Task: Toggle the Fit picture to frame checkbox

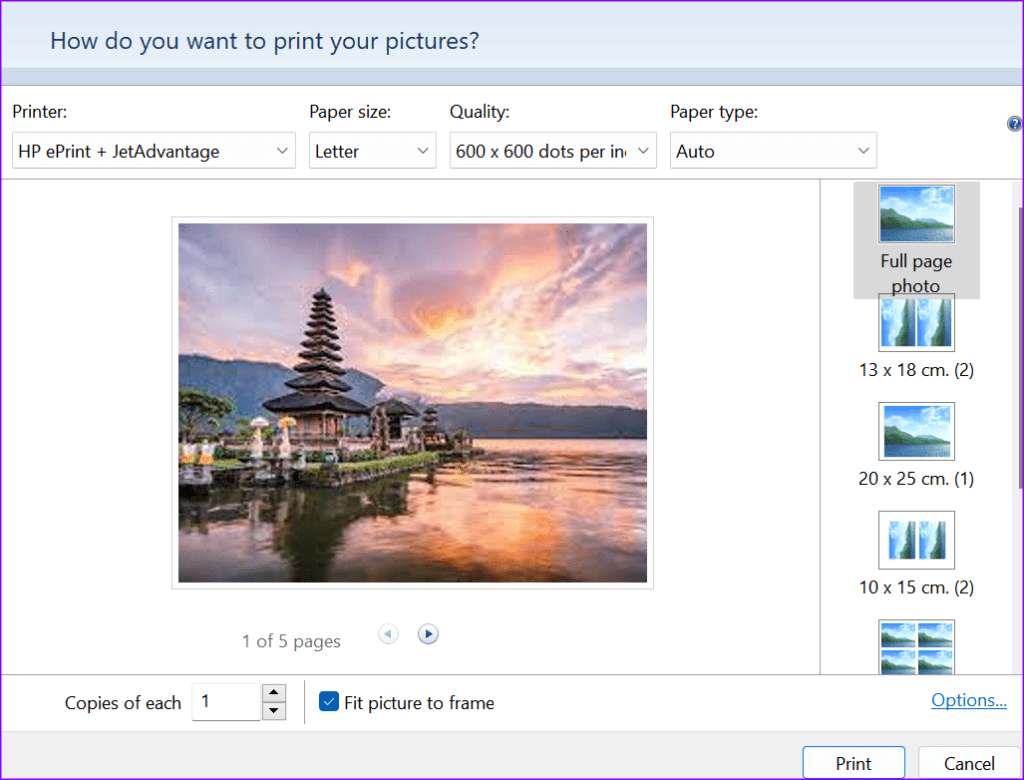Action: click(329, 703)
